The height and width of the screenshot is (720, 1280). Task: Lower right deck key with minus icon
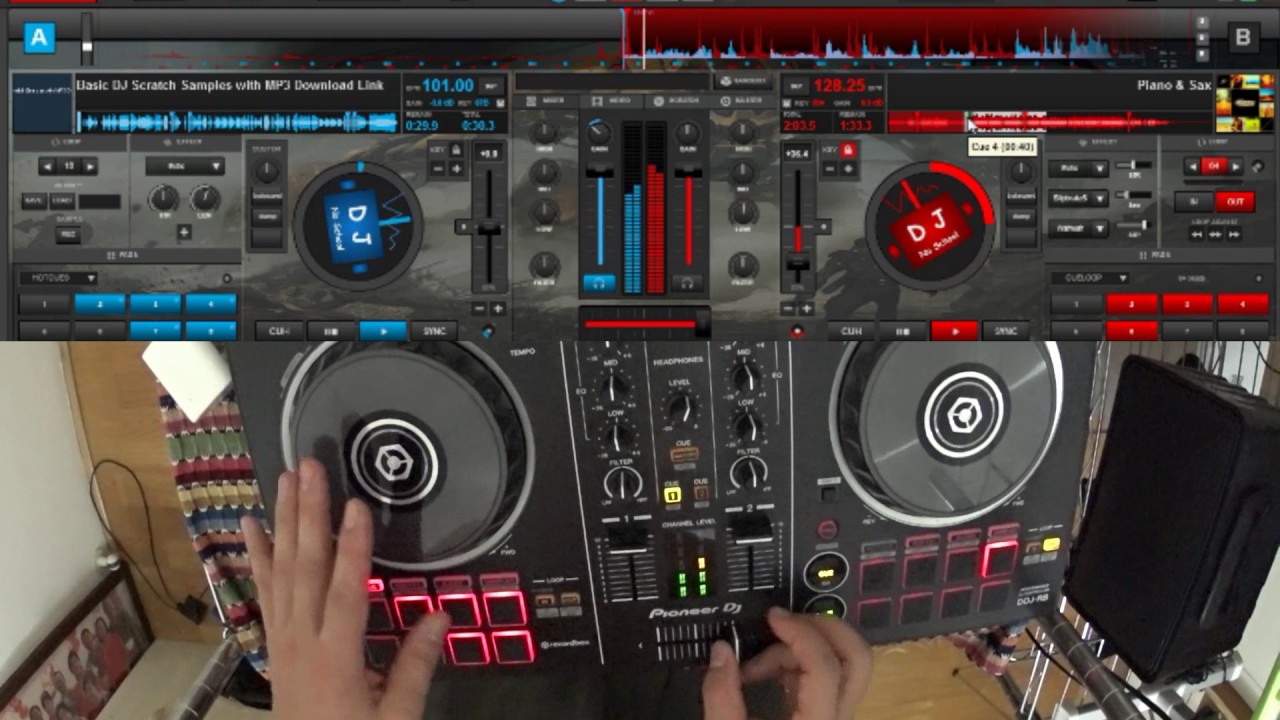point(831,168)
